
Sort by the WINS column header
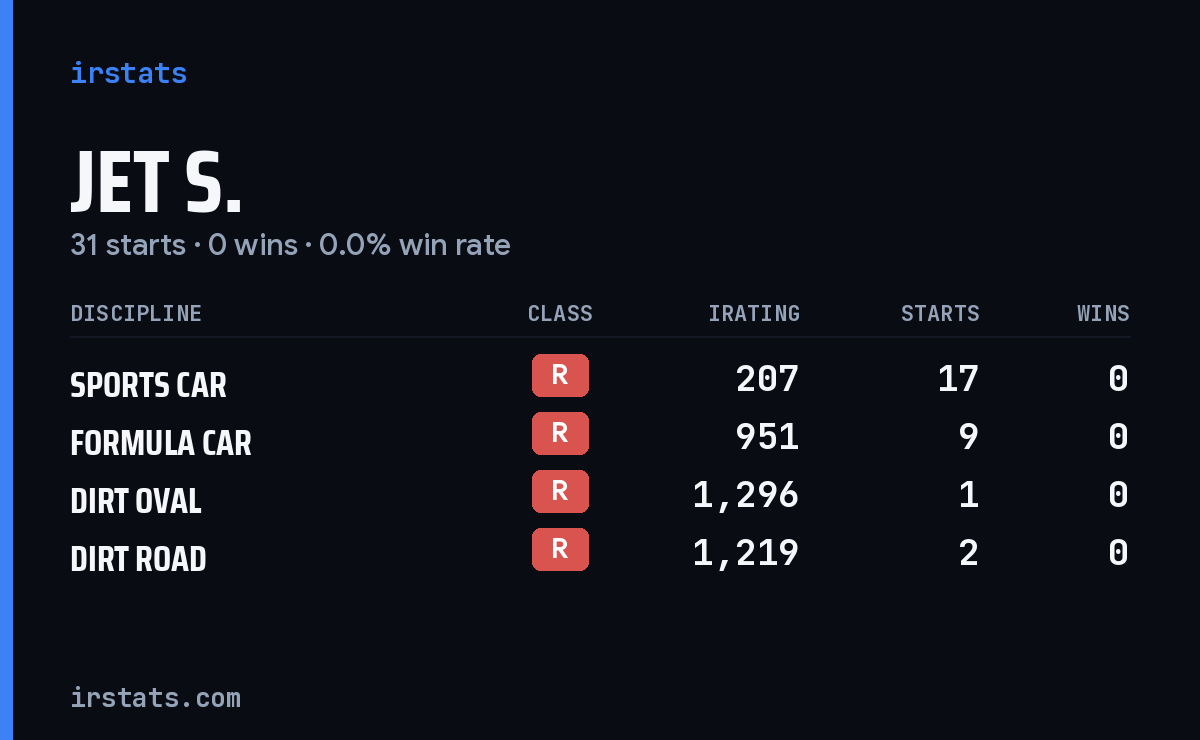(1103, 314)
